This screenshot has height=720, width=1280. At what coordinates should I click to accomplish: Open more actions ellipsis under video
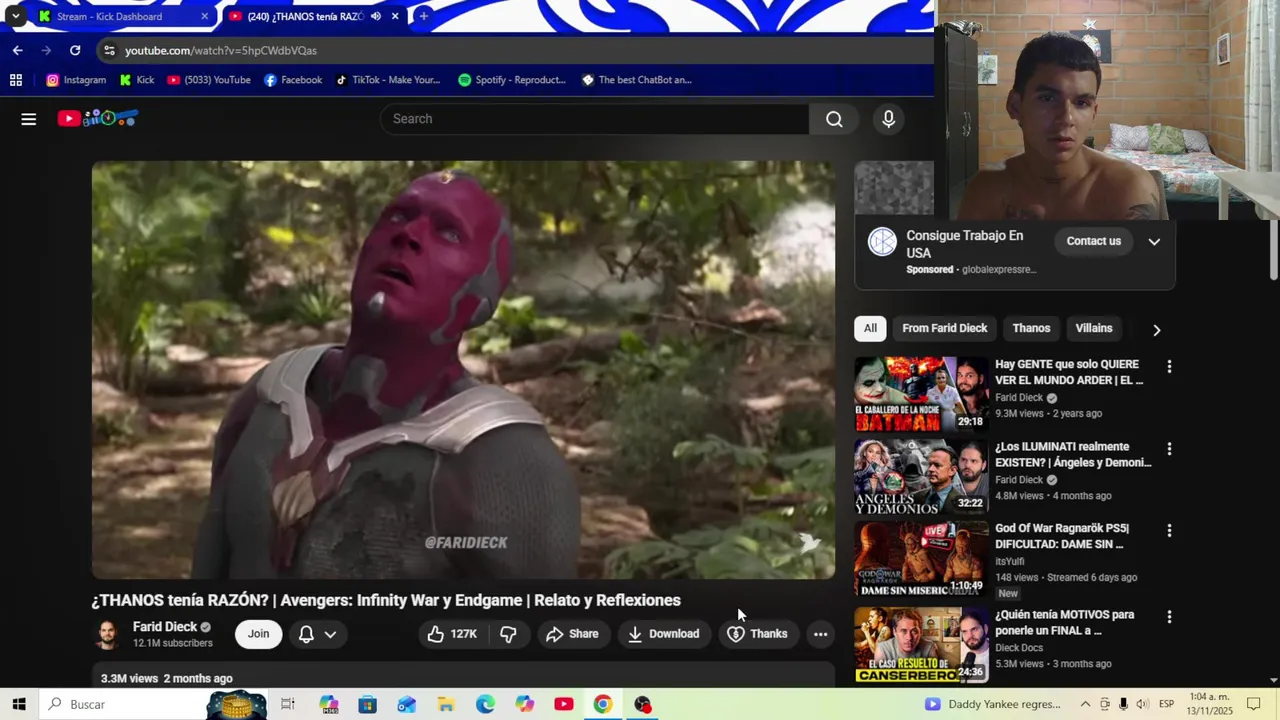[x=820, y=634]
